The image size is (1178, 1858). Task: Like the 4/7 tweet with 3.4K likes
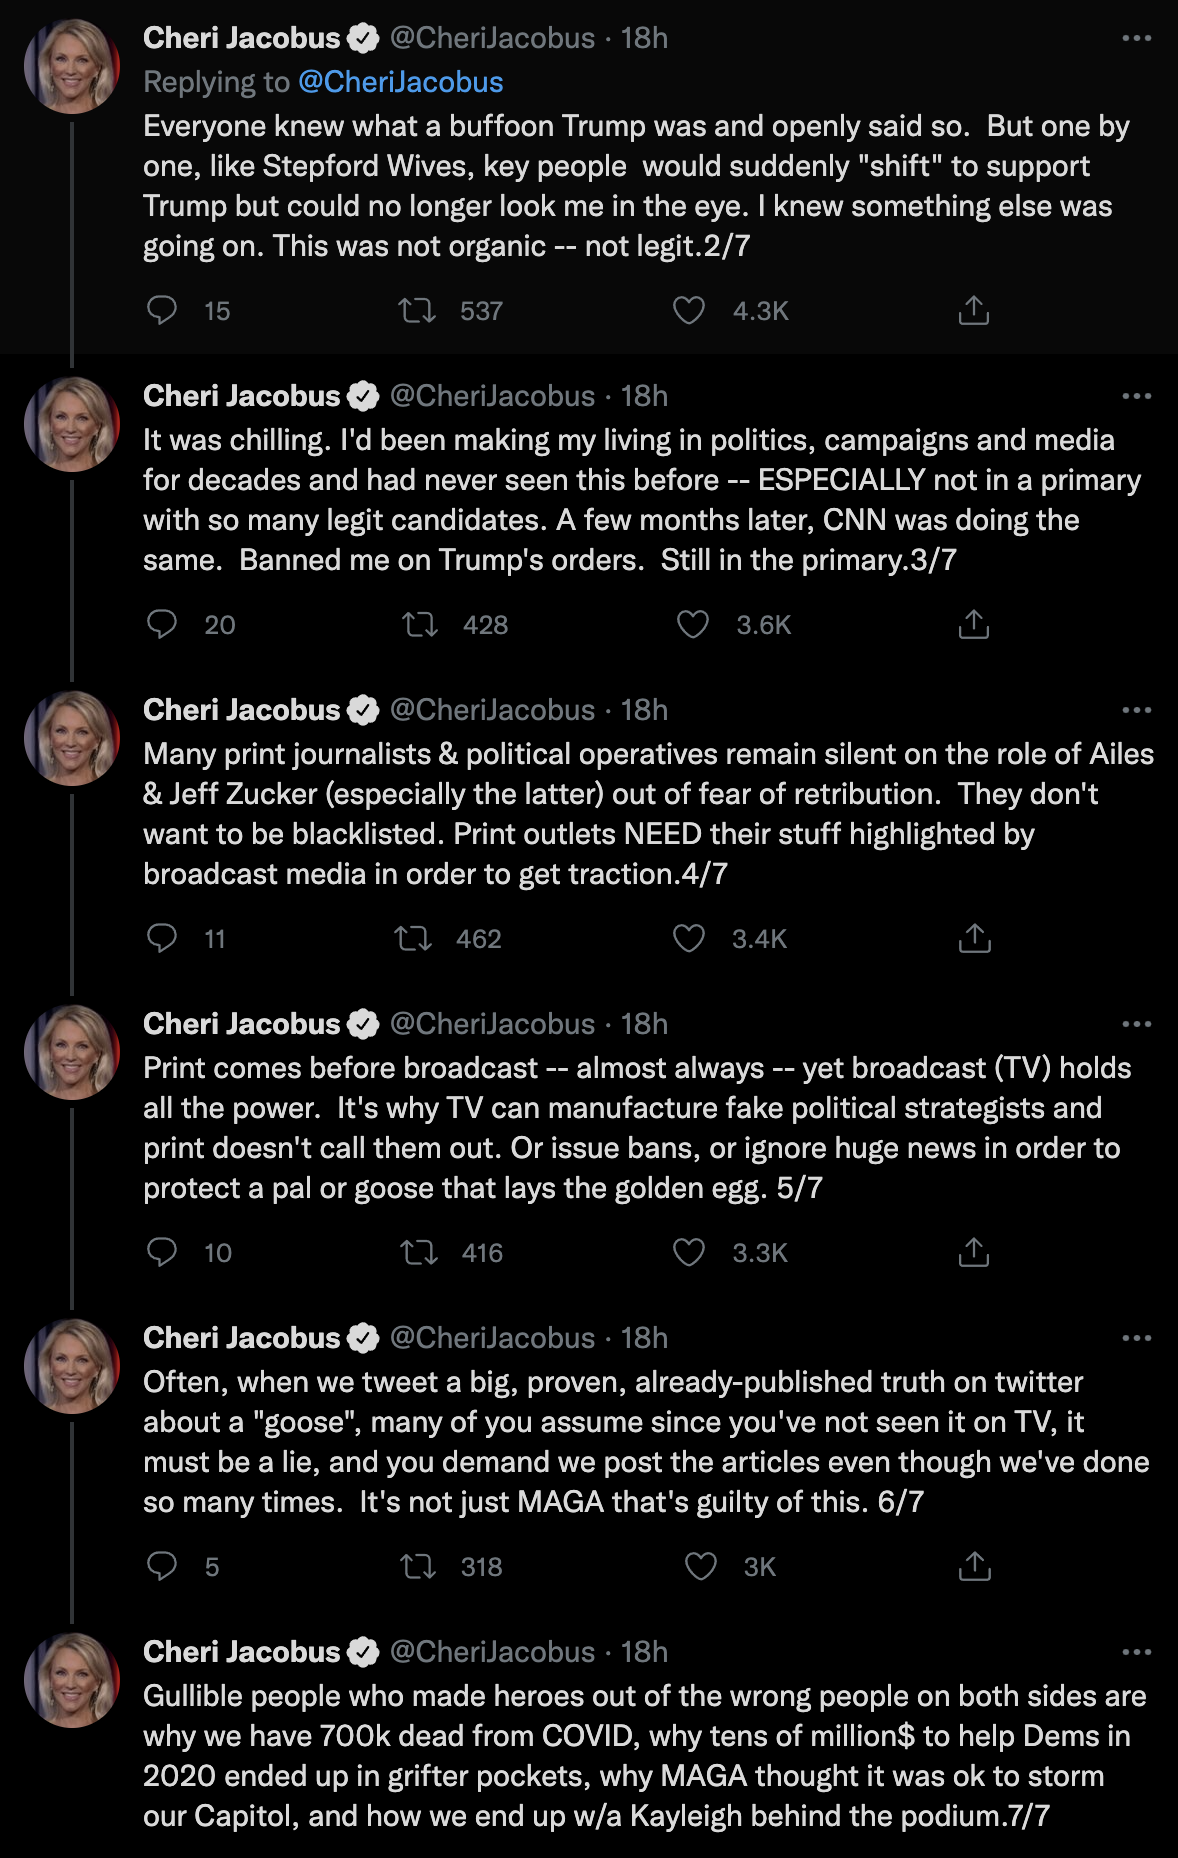[x=689, y=939]
